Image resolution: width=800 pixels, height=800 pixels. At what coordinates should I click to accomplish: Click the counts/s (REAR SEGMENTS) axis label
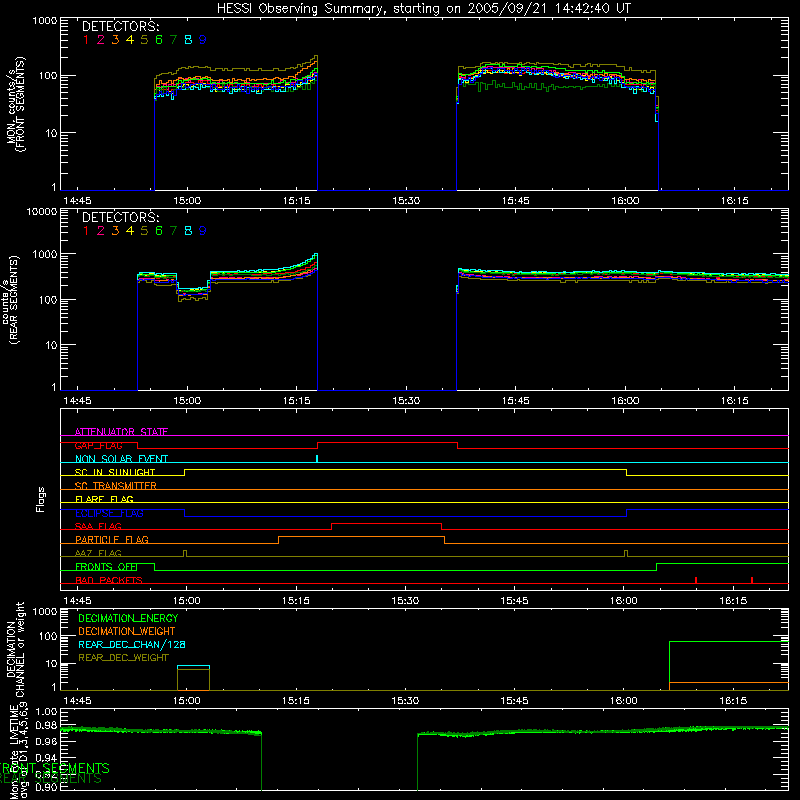click(x=11, y=300)
